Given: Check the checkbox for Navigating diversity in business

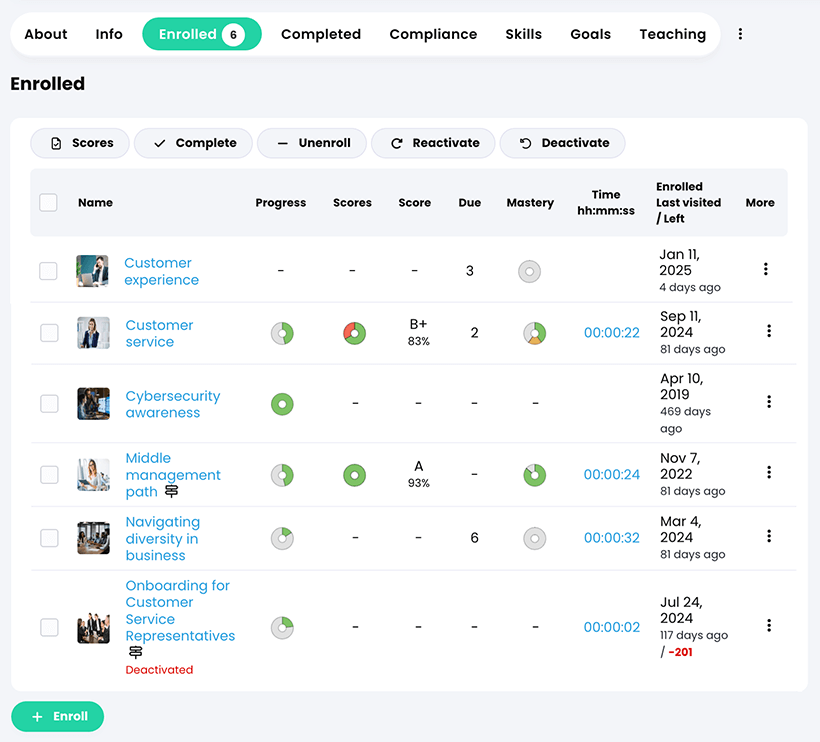Looking at the screenshot, I should 48,538.
